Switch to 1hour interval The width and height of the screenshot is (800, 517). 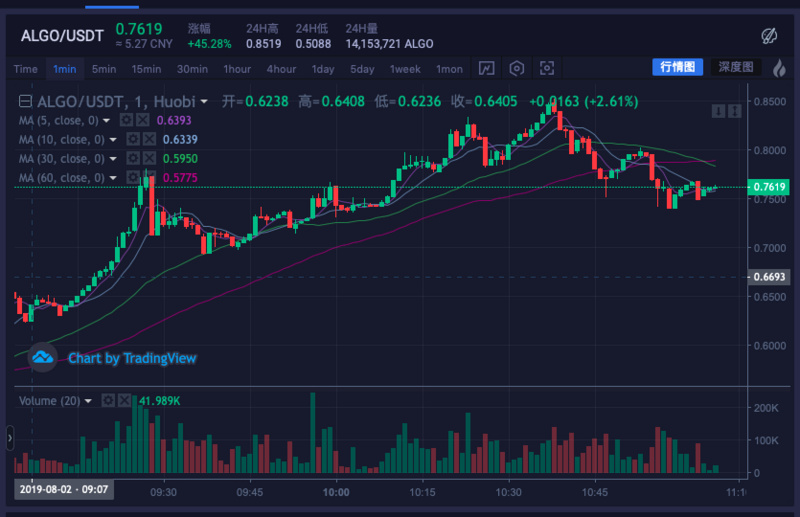point(237,69)
